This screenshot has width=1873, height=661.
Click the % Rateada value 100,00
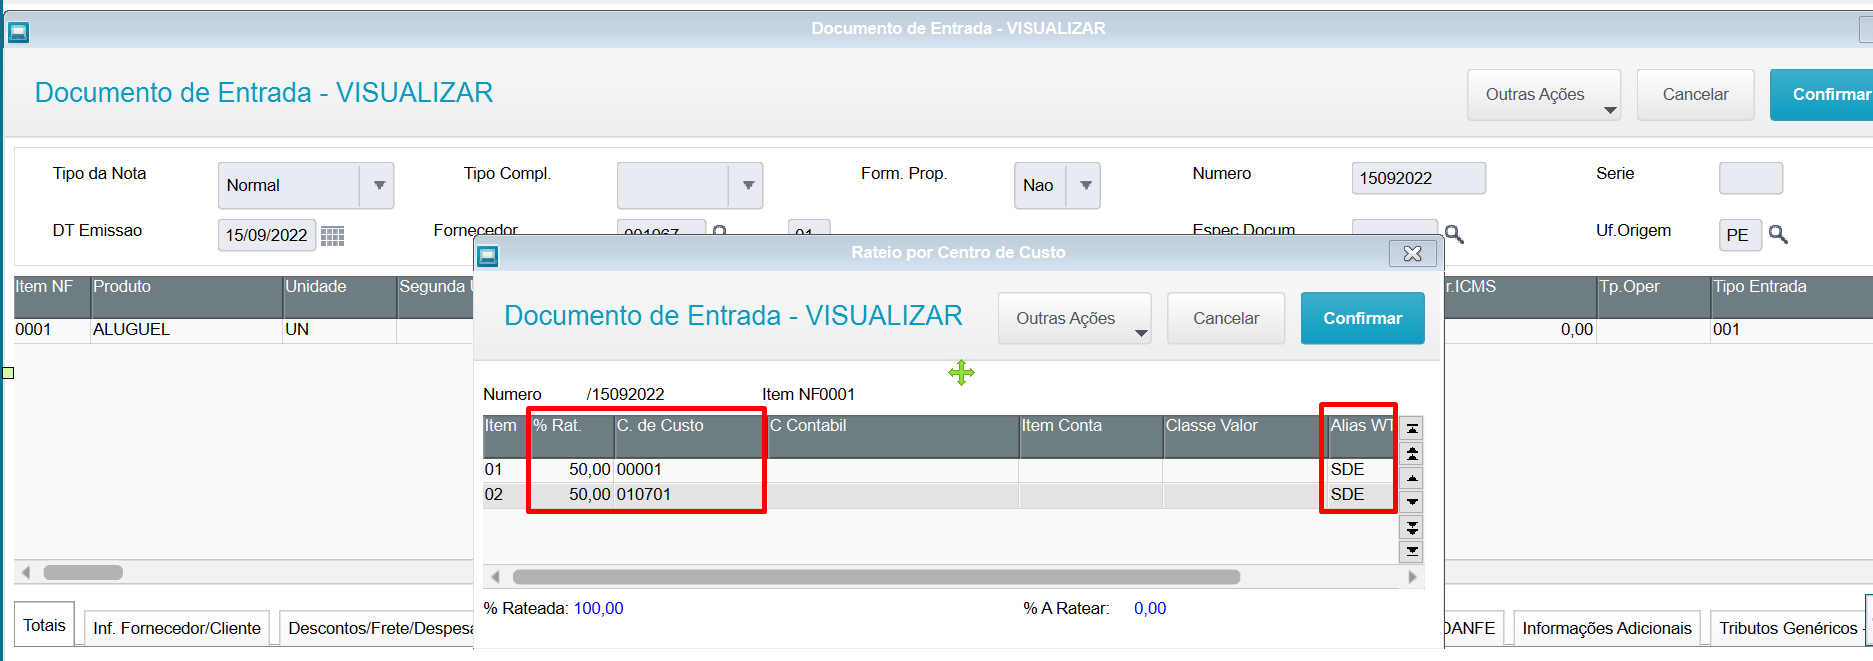click(598, 608)
